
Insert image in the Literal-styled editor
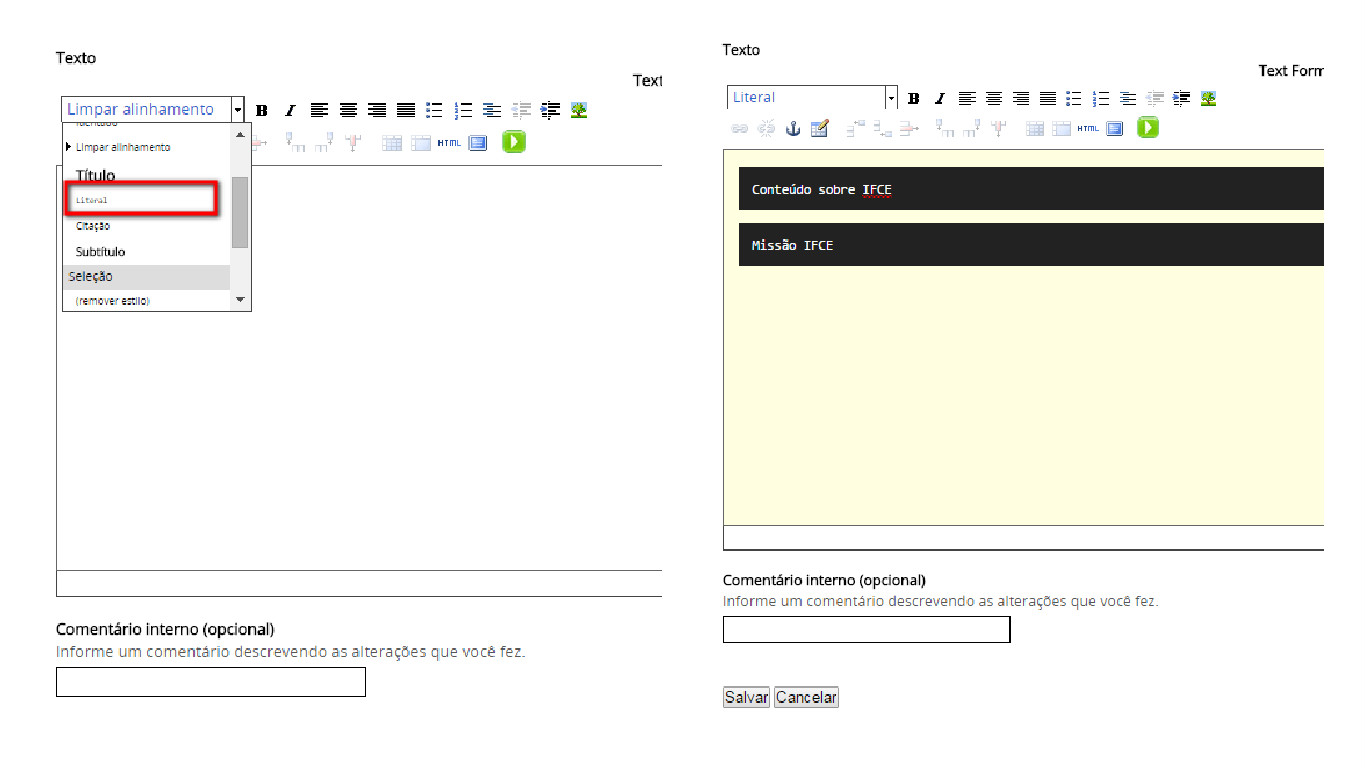coord(1208,98)
